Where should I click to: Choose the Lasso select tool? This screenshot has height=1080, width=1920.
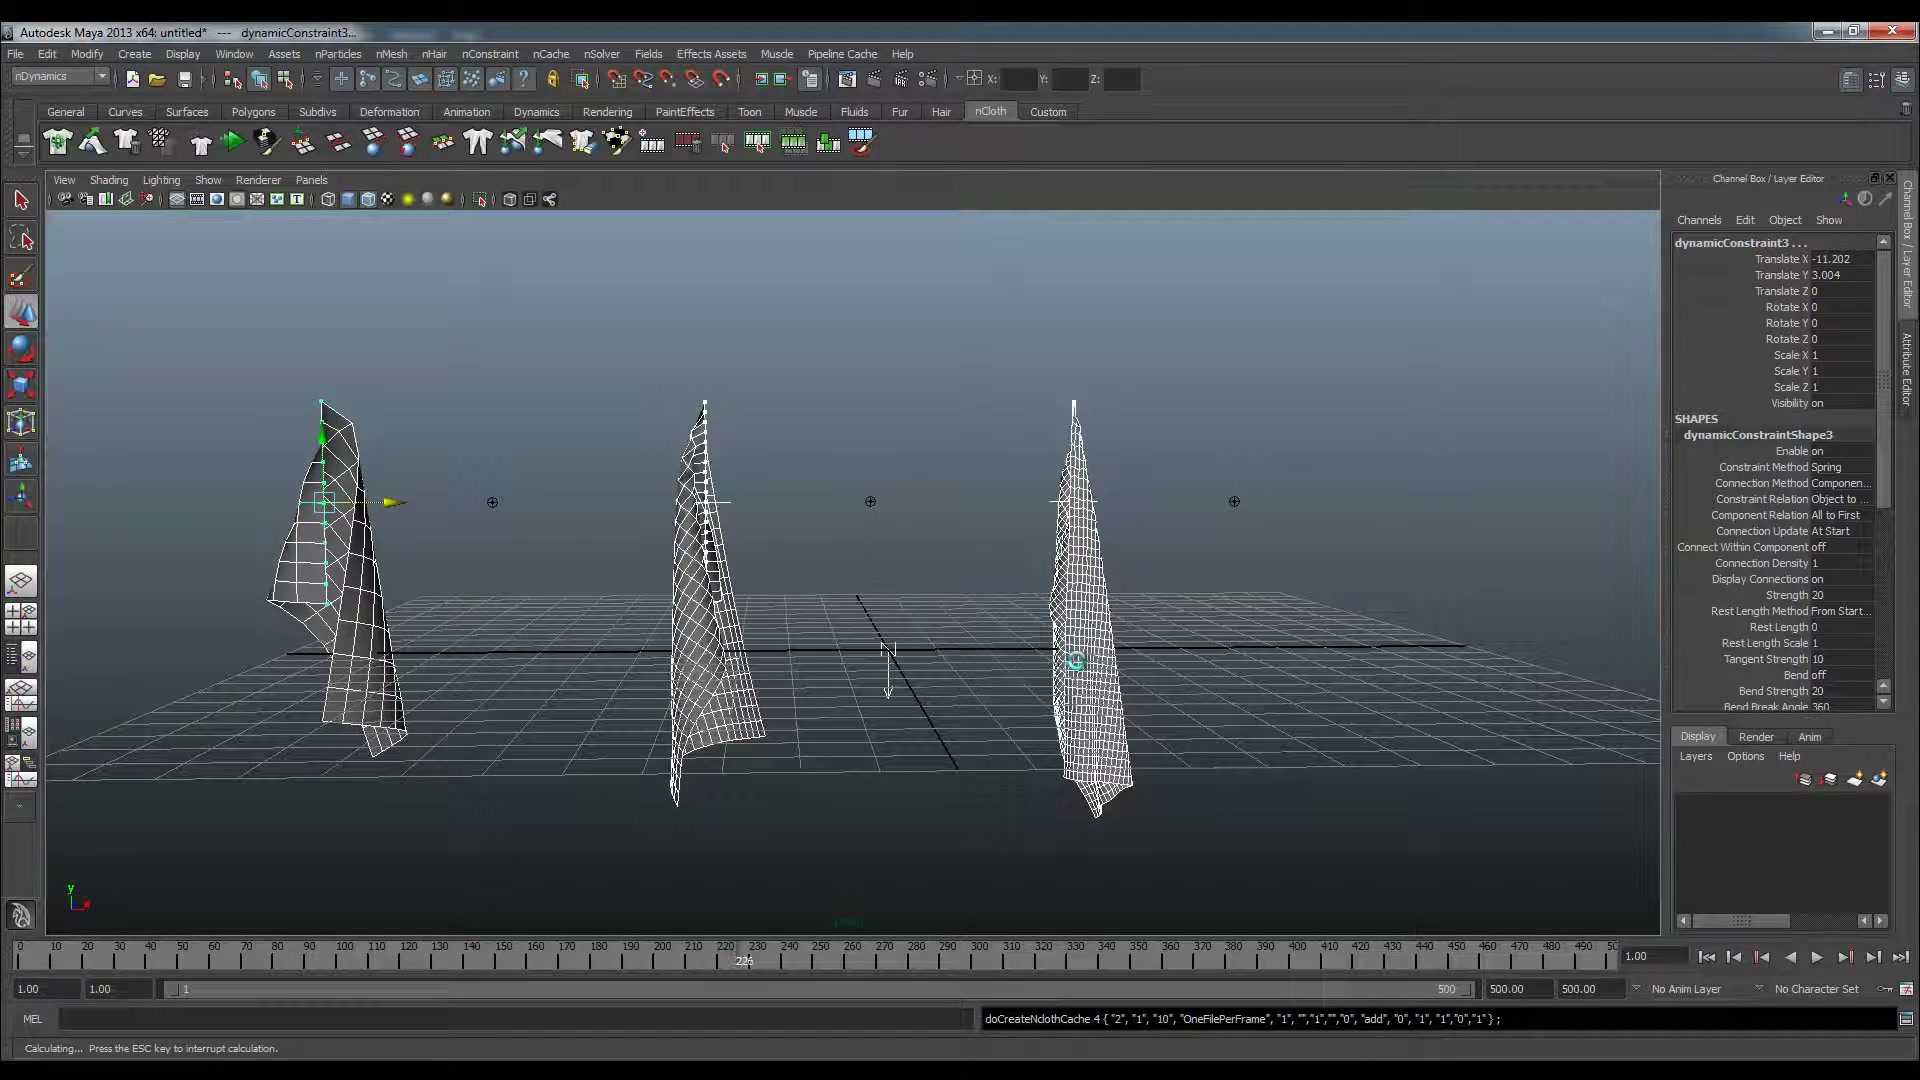tap(21, 238)
